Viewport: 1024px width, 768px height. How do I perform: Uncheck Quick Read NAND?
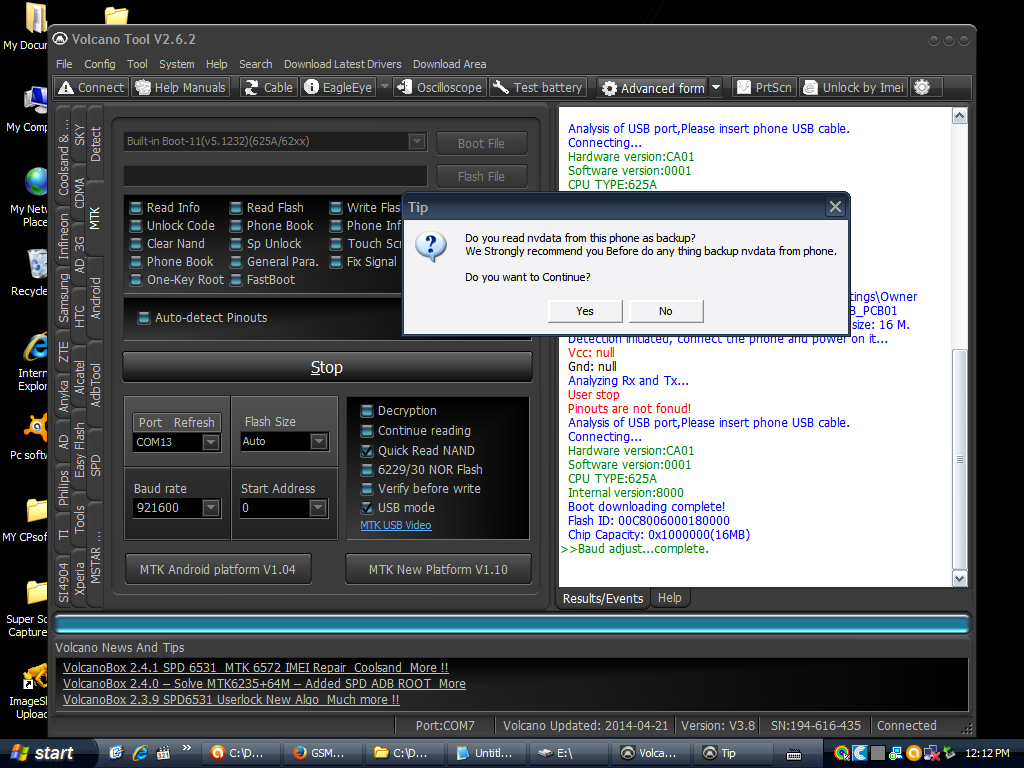click(367, 451)
